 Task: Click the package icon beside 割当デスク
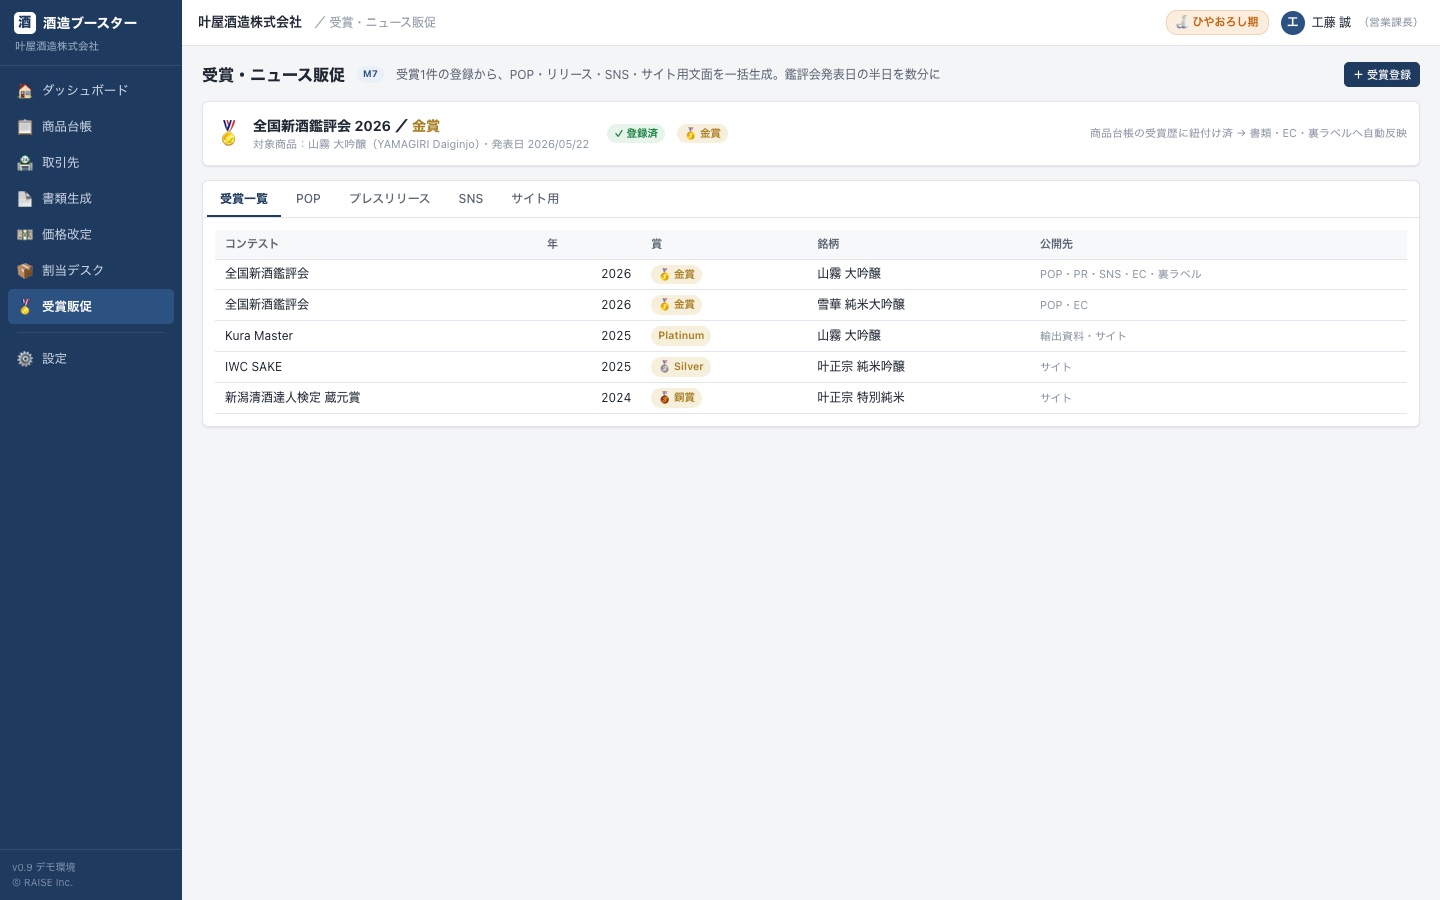point(25,271)
